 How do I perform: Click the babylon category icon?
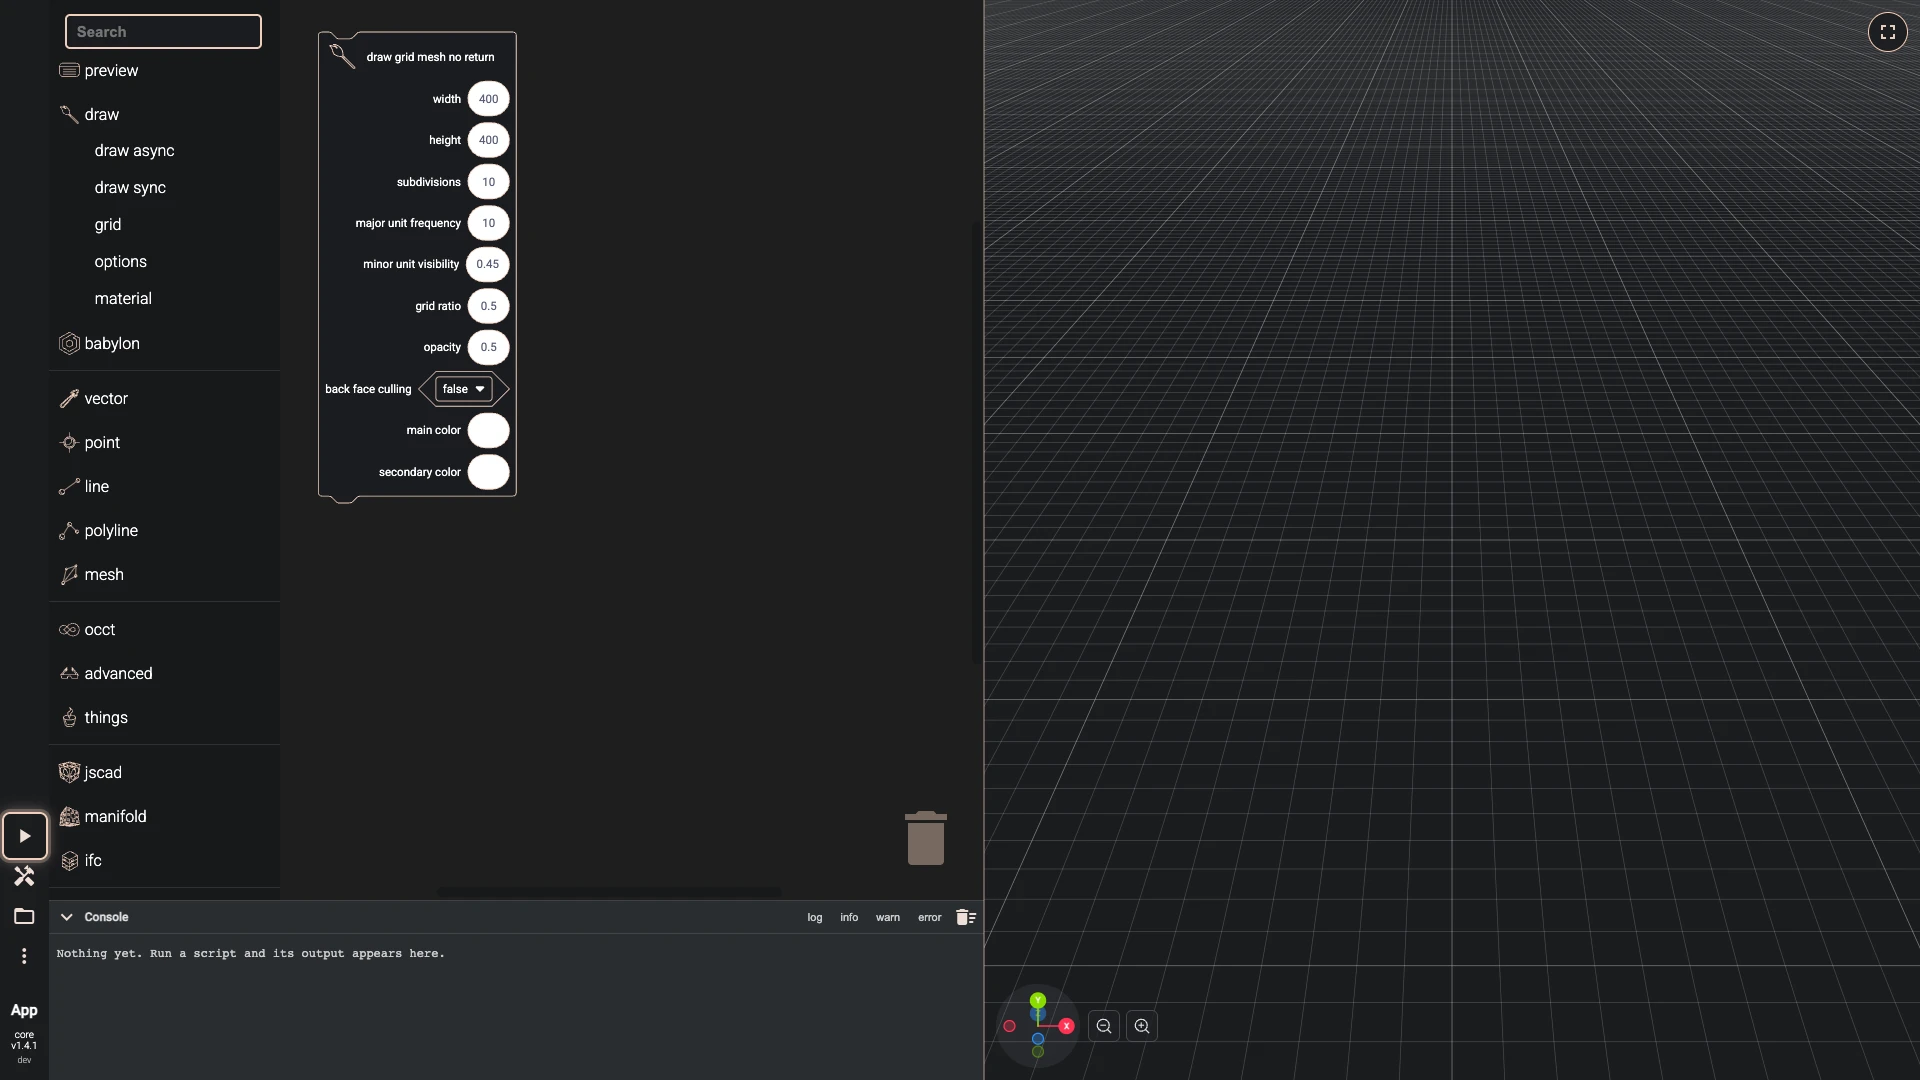[x=69, y=343]
